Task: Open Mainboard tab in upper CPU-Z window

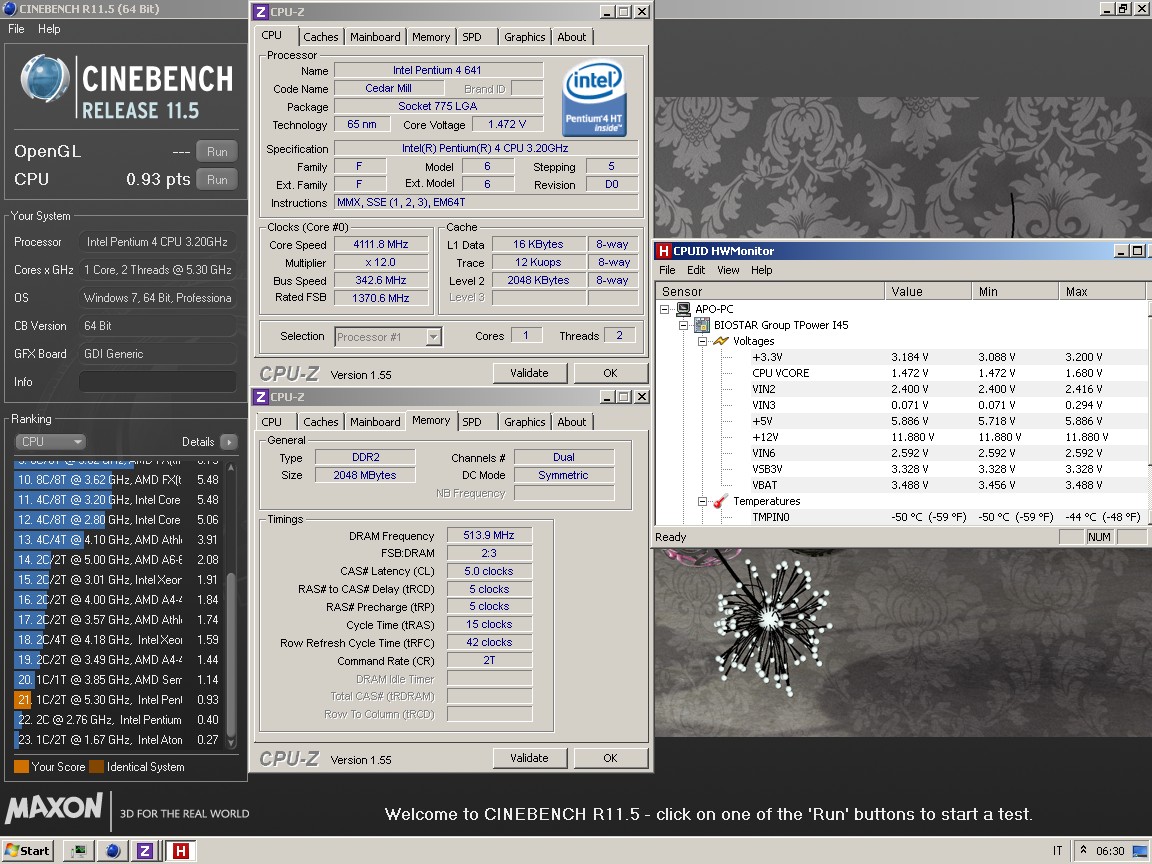Action: 375,37
